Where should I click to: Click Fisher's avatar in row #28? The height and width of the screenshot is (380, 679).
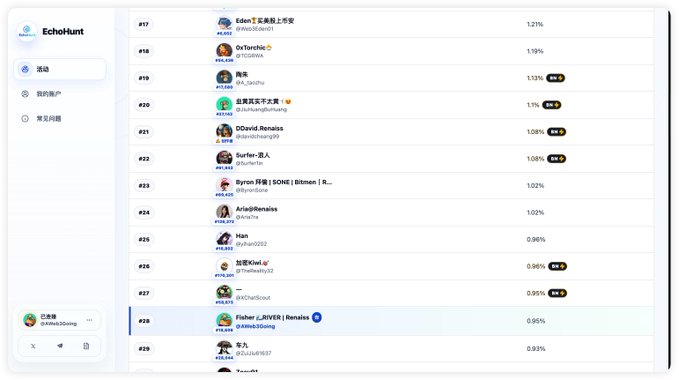point(224,320)
